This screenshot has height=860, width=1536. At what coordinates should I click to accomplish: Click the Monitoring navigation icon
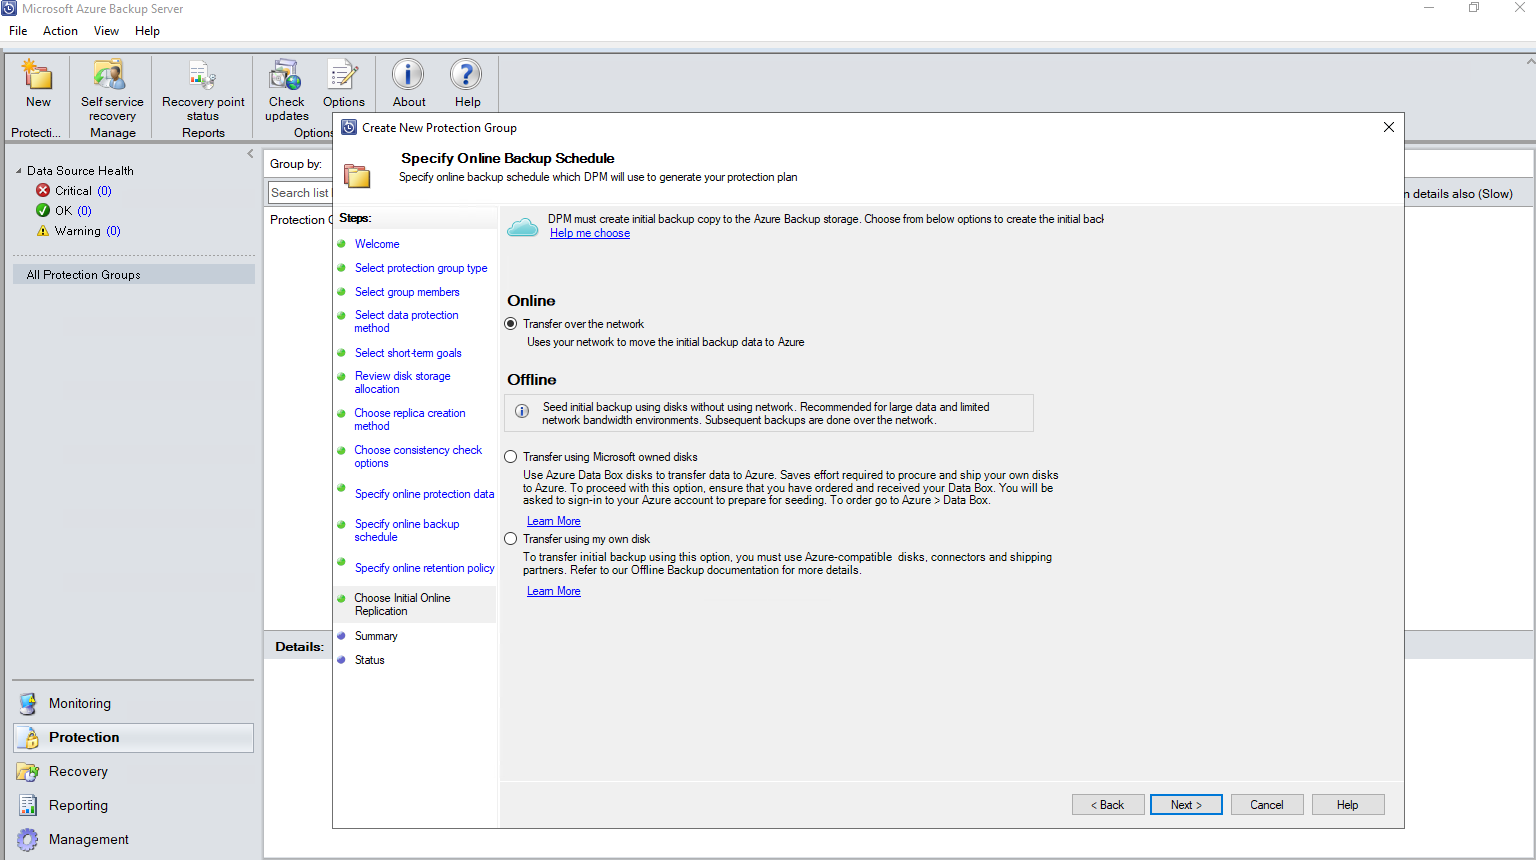28,703
